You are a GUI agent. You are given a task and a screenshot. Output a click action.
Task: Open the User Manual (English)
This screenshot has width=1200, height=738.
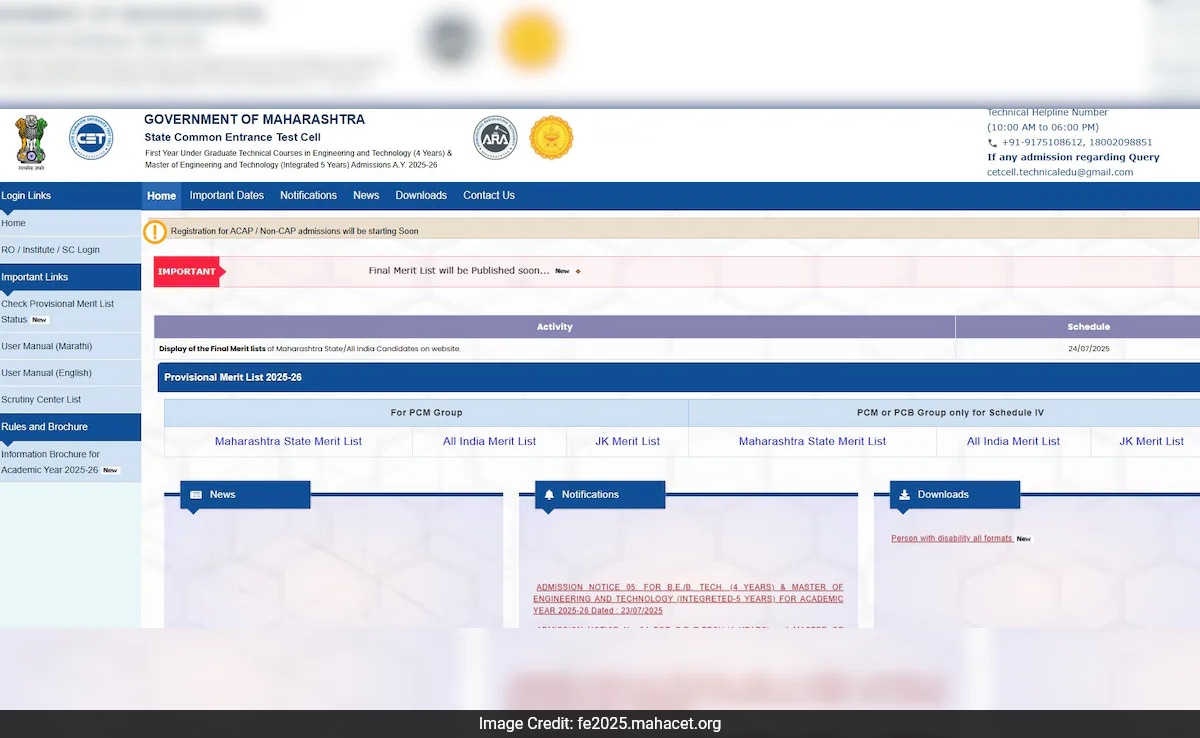click(x=48, y=372)
